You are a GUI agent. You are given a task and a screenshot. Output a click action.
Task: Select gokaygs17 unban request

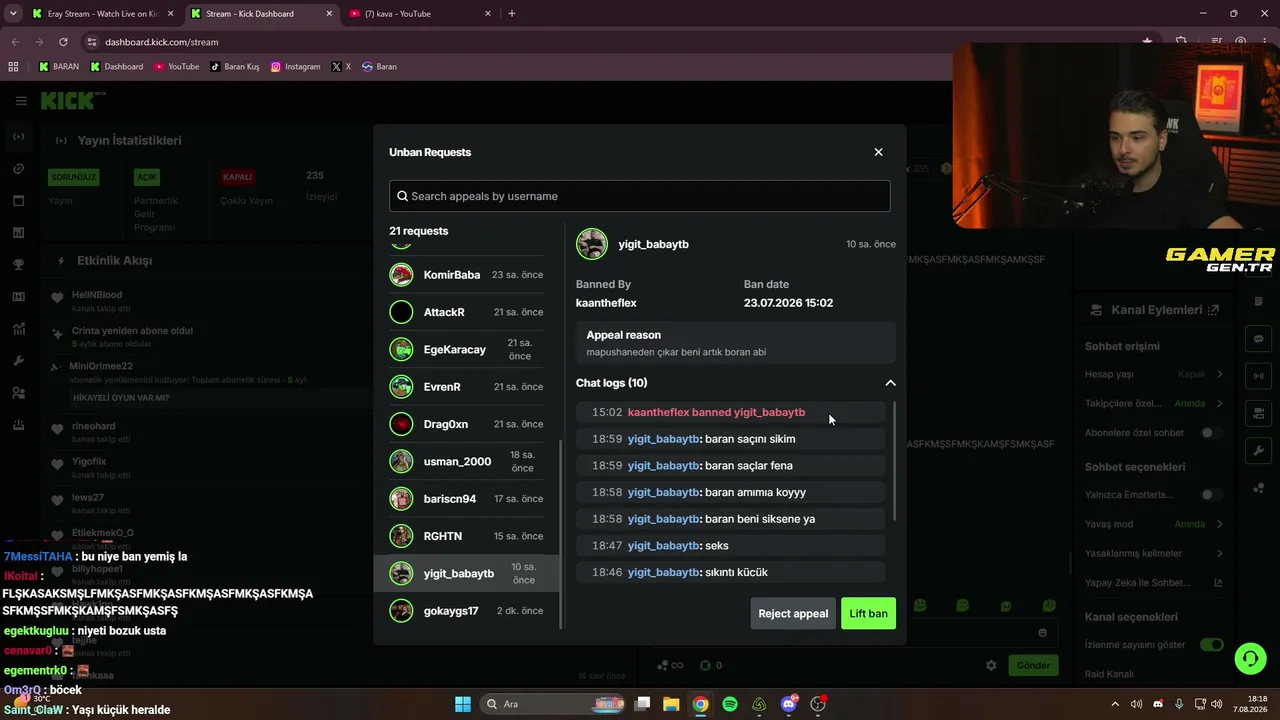(x=466, y=611)
